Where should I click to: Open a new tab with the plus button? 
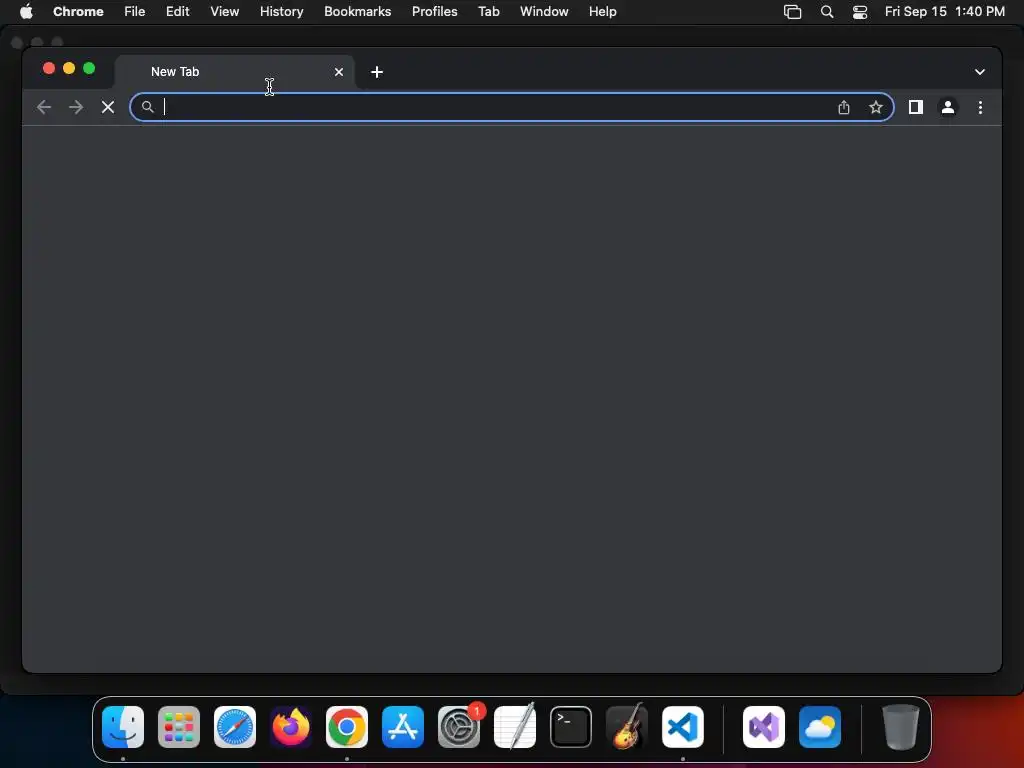[377, 72]
